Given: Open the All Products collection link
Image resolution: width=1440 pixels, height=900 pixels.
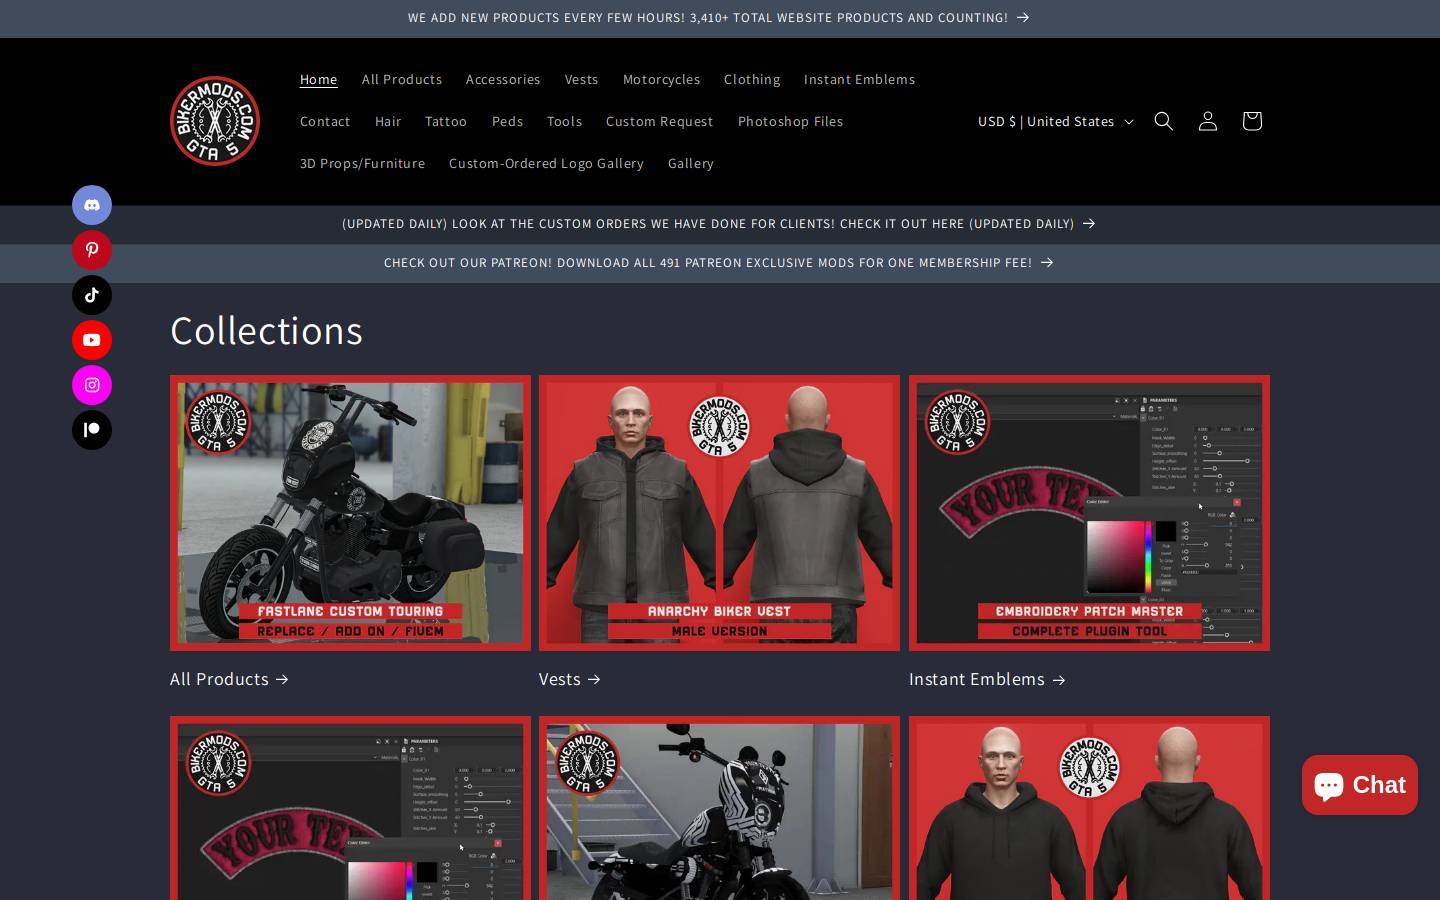Looking at the screenshot, I should [230, 679].
